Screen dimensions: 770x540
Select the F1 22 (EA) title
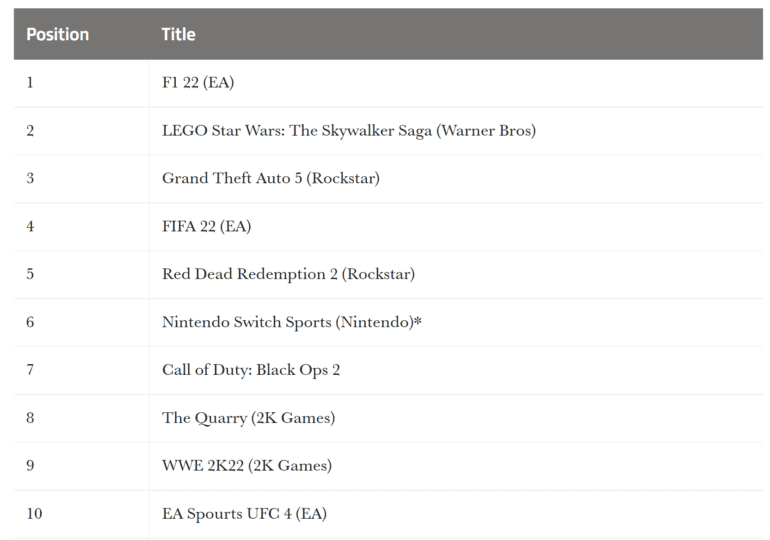tap(198, 82)
